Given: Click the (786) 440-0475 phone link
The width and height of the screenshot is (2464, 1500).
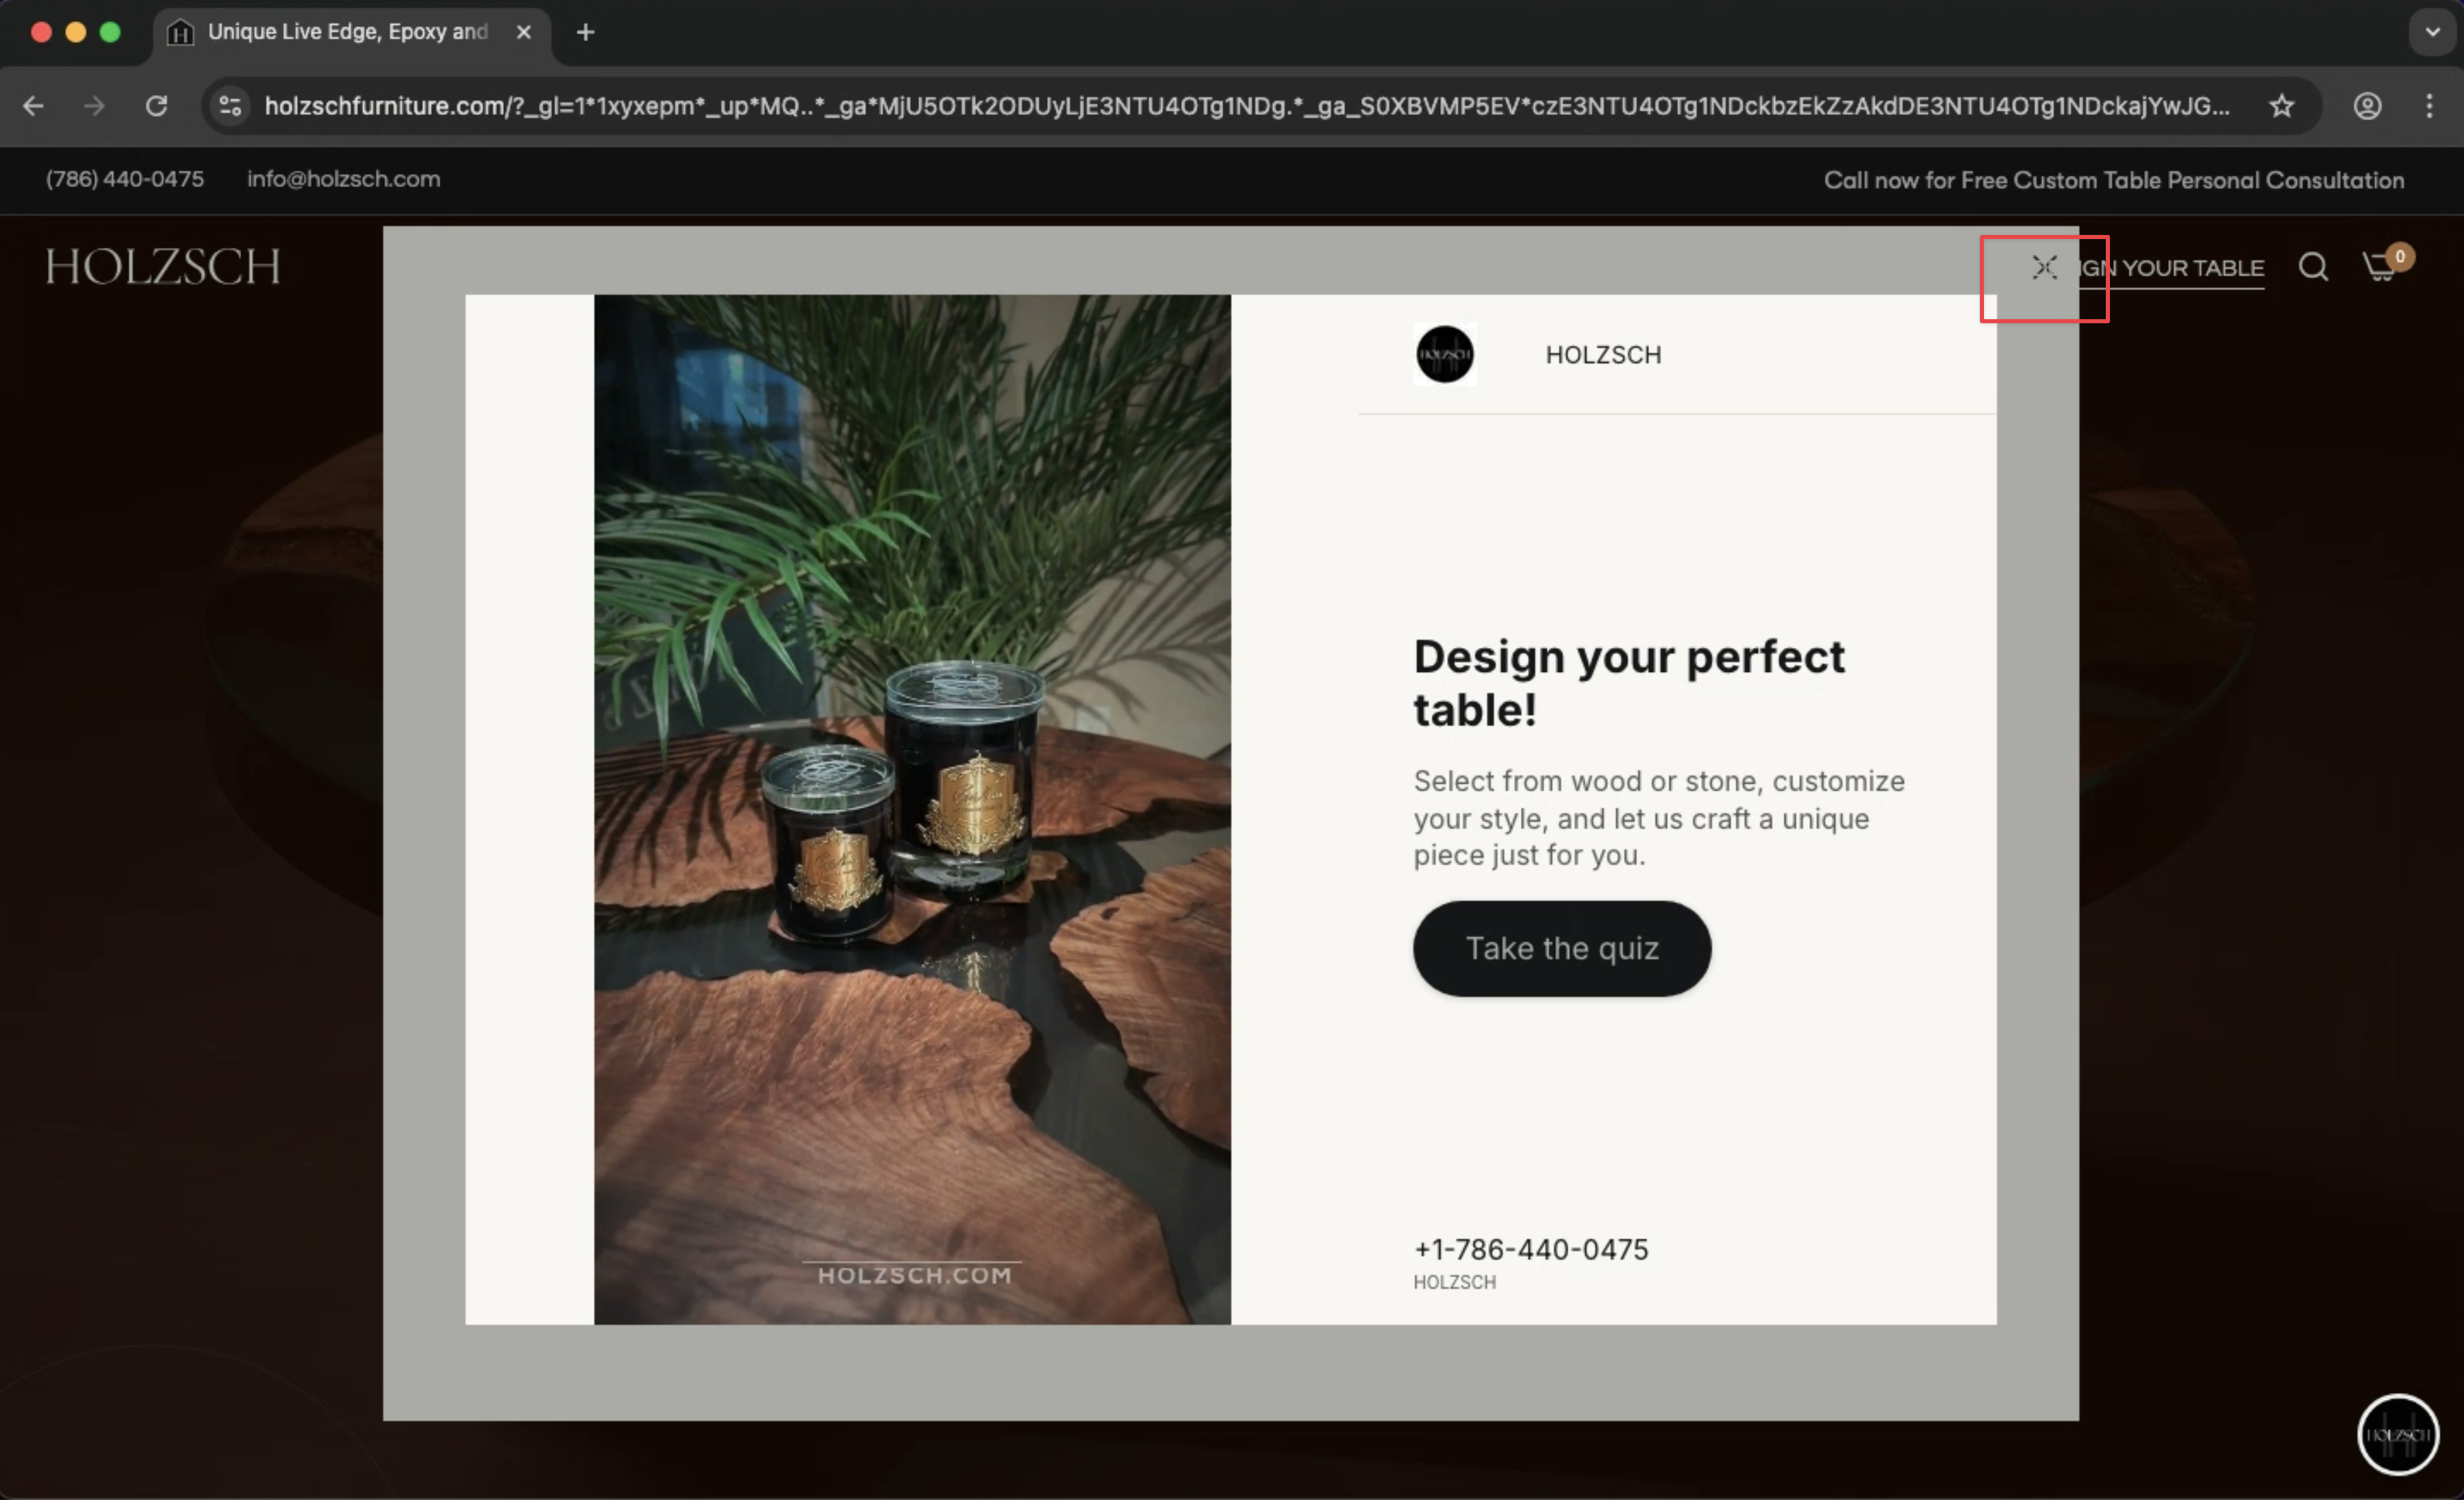Looking at the screenshot, I should (125, 179).
